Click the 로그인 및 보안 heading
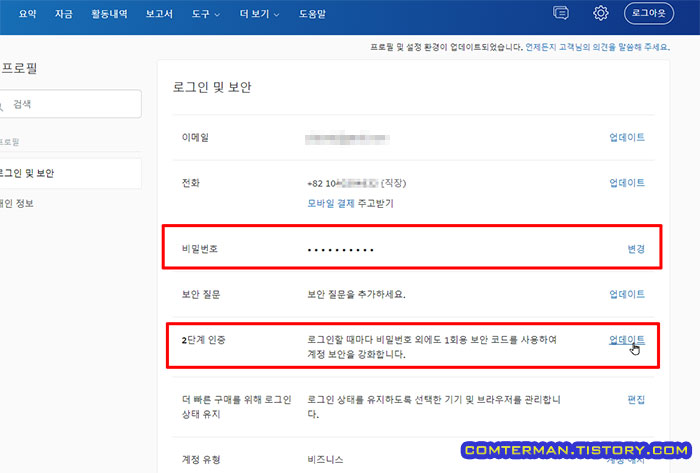Viewport: 700px width, 473px height. coord(212,87)
